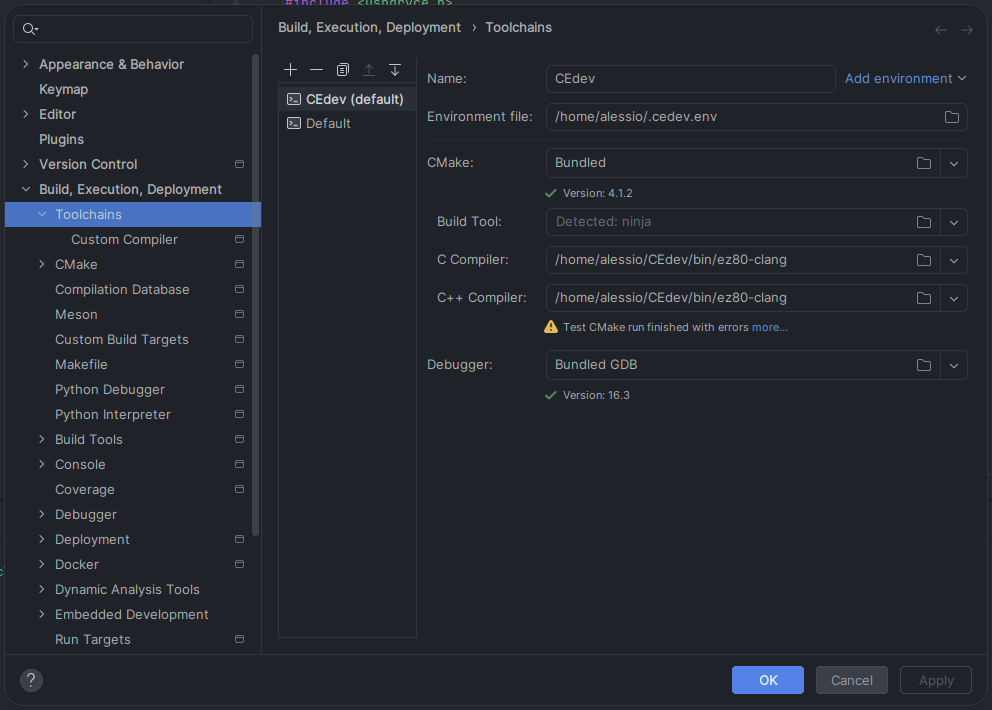Expand the Embedded Development tree item
992x710 pixels.
40,614
